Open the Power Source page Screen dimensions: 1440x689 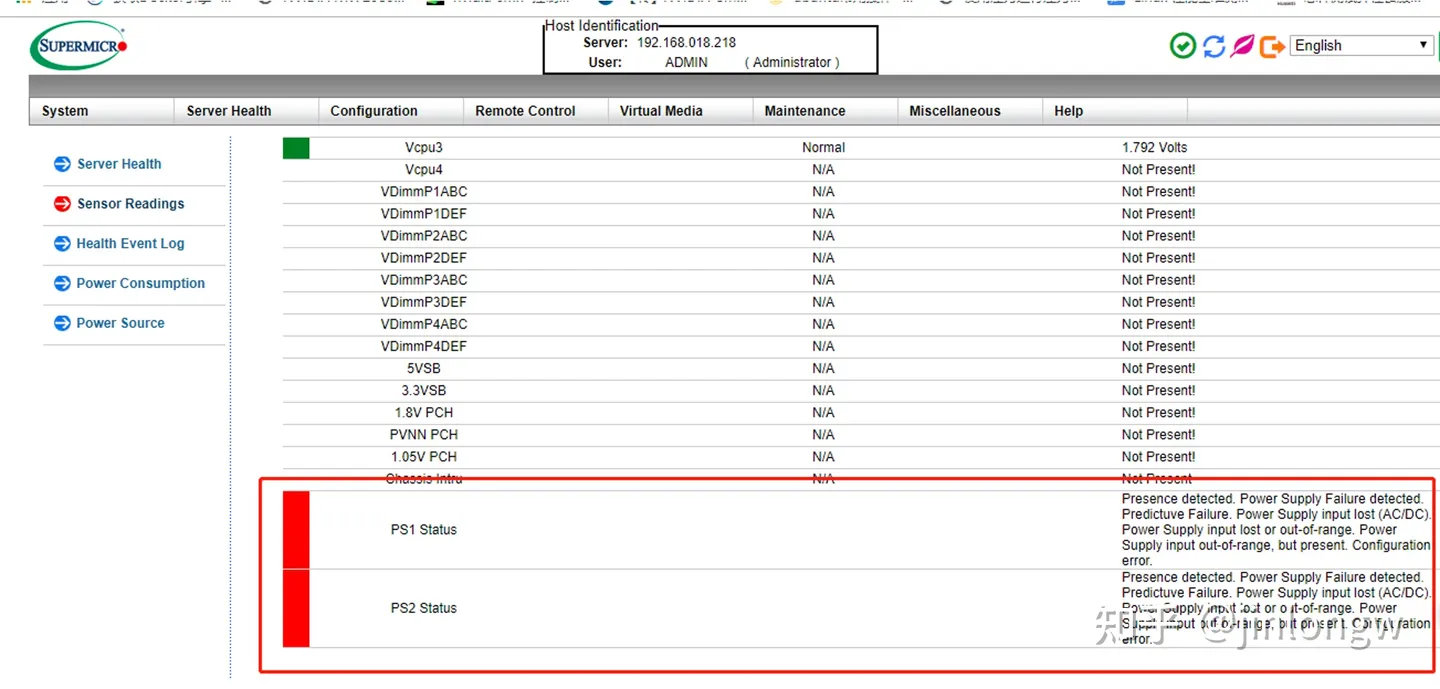click(120, 322)
